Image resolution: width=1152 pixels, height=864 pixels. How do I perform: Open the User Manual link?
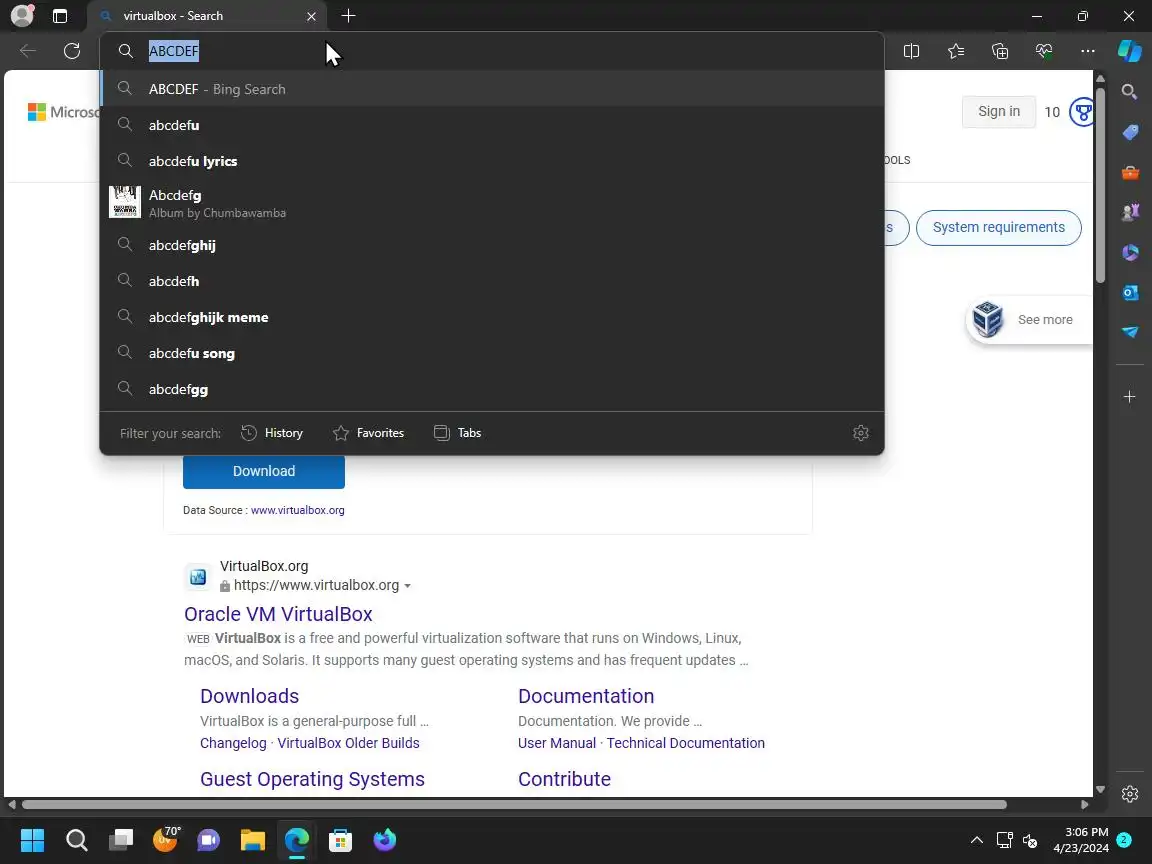pyautogui.click(x=557, y=743)
